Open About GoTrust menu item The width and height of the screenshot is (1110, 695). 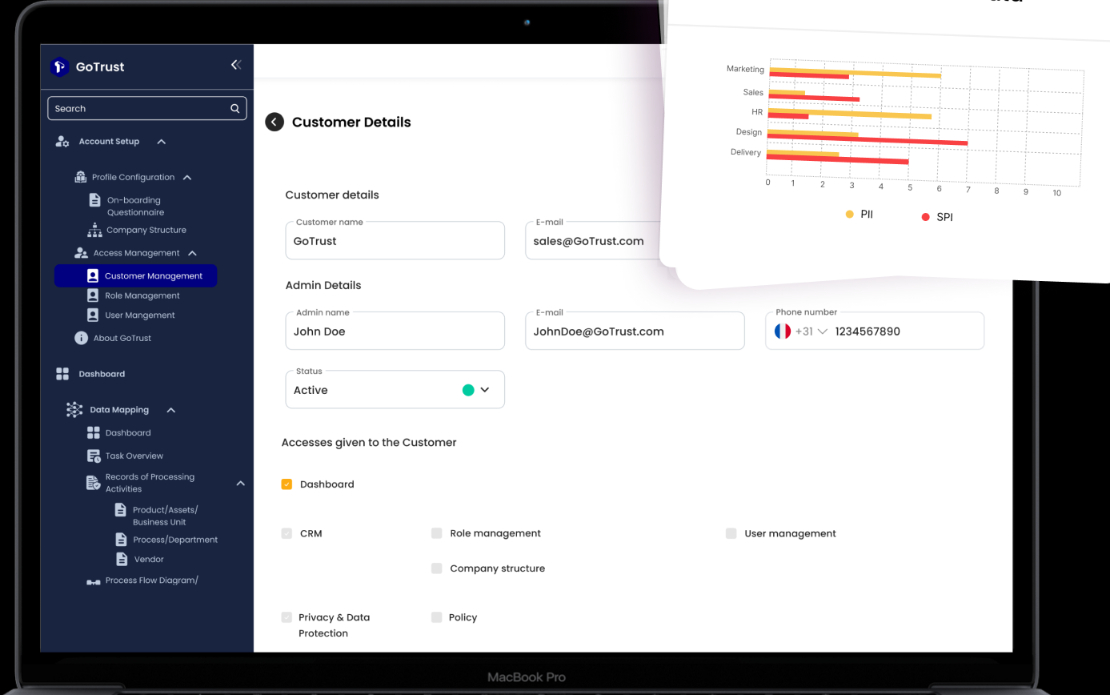pyautogui.click(x=122, y=338)
